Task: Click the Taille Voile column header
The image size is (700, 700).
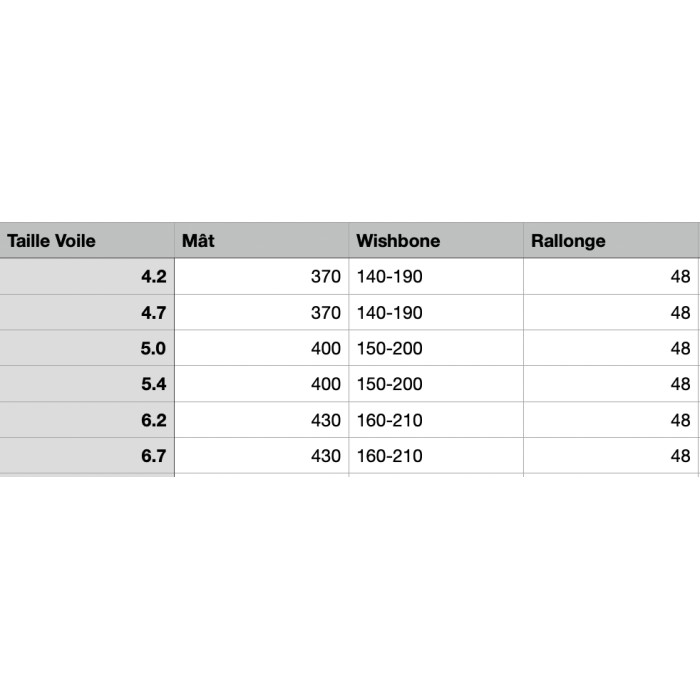Action: tap(86, 241)
